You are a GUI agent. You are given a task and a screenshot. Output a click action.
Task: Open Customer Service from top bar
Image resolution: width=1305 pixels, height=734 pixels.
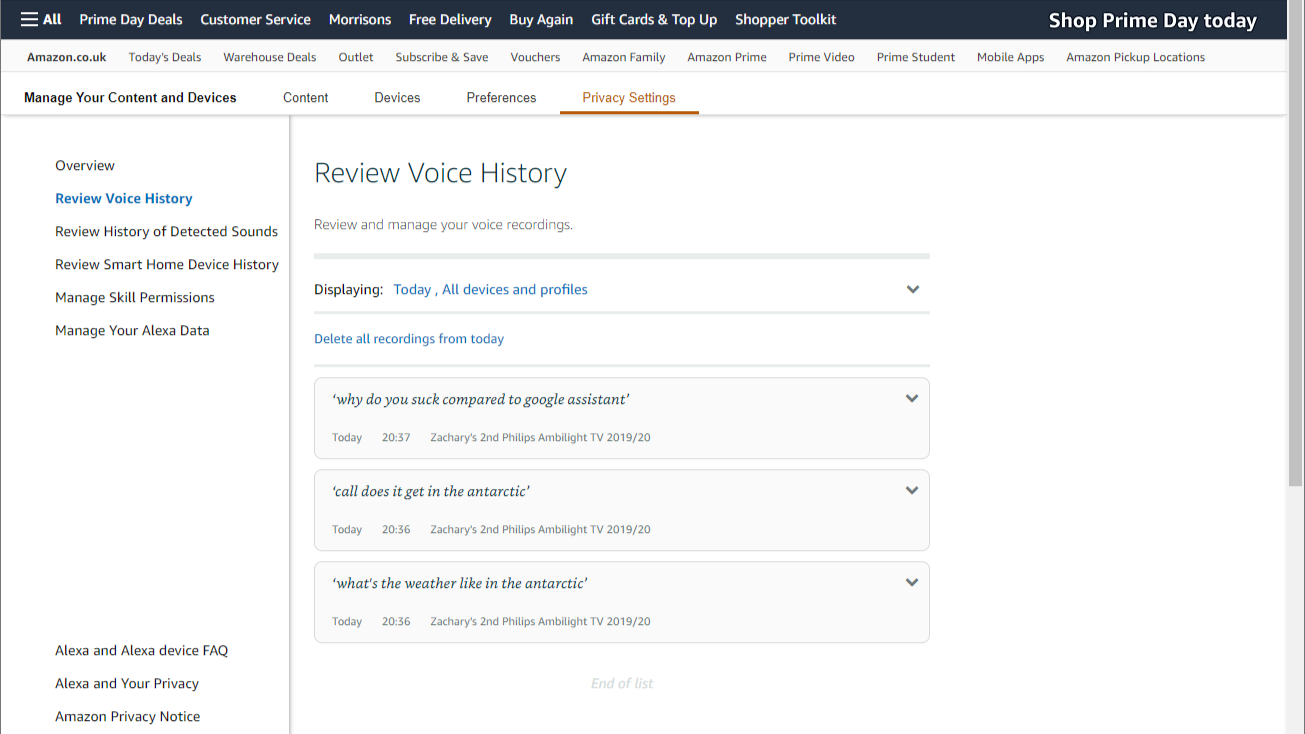pos(255,19)
